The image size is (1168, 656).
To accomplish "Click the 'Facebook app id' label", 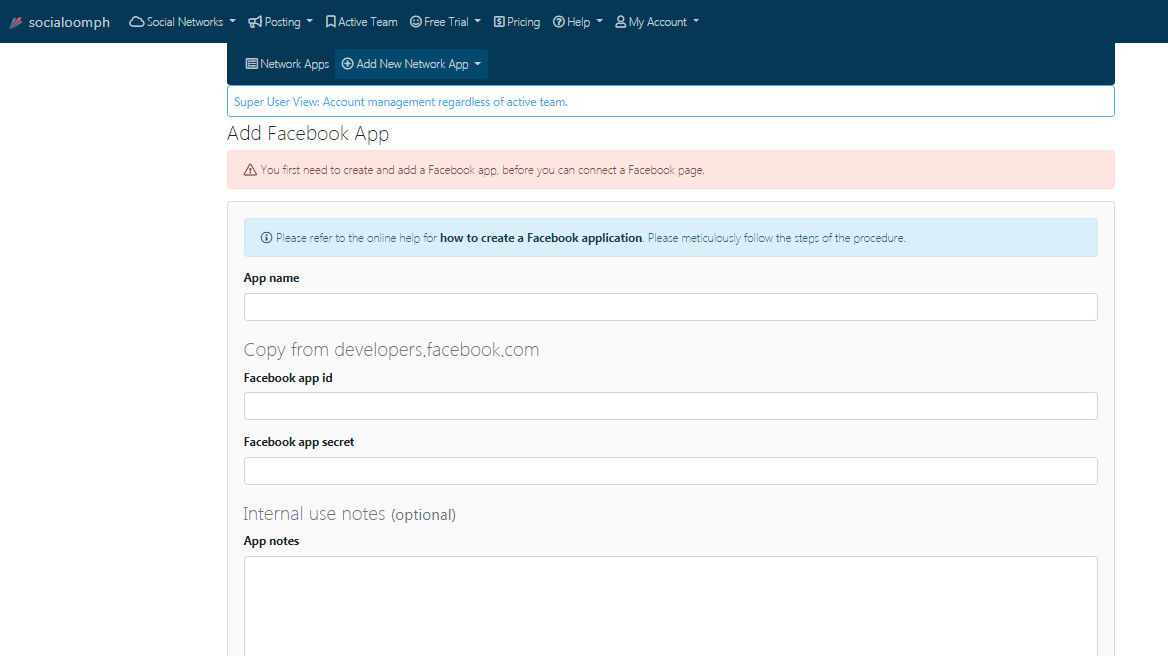I will coord(288,378).
